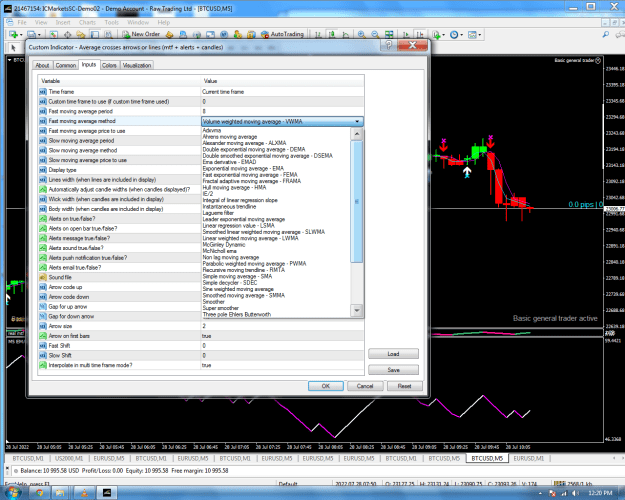Viewport: 625px width, 500px height.
Task: Open the Indicators list toolbar icon
Action: tap(436, 35)
